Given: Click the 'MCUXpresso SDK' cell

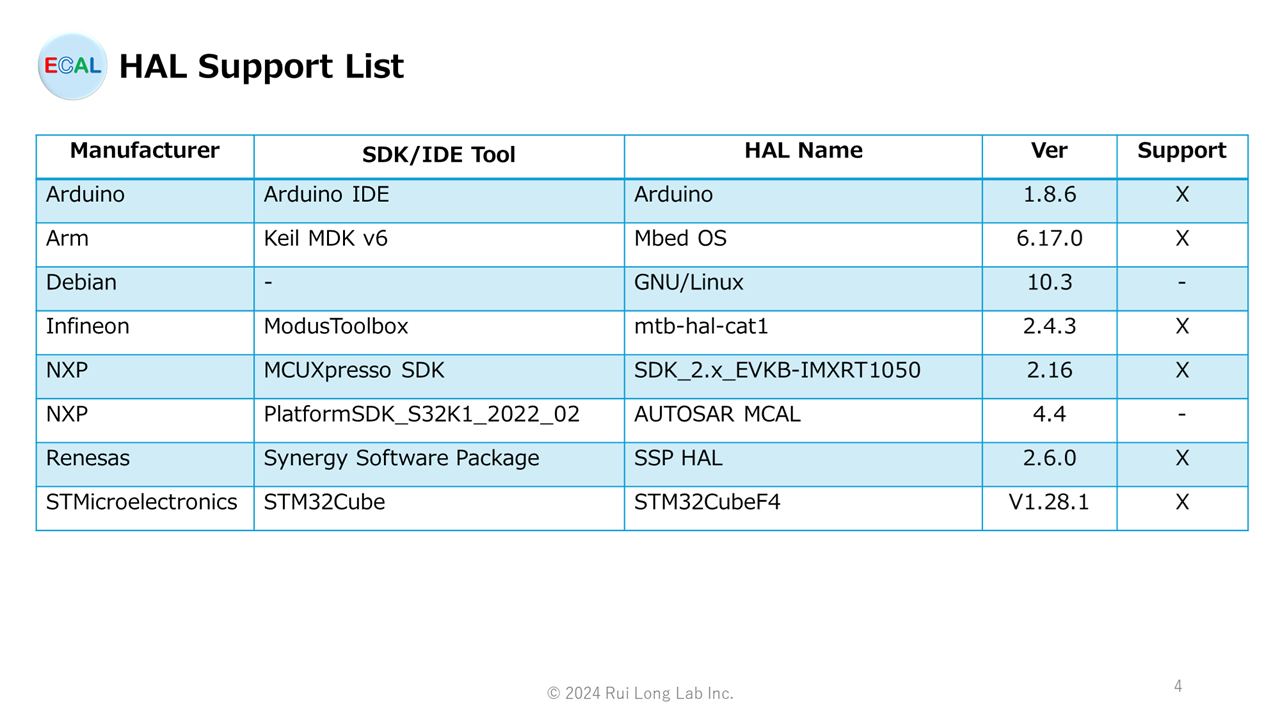Looking at the screenshot, I should point(439,377).
